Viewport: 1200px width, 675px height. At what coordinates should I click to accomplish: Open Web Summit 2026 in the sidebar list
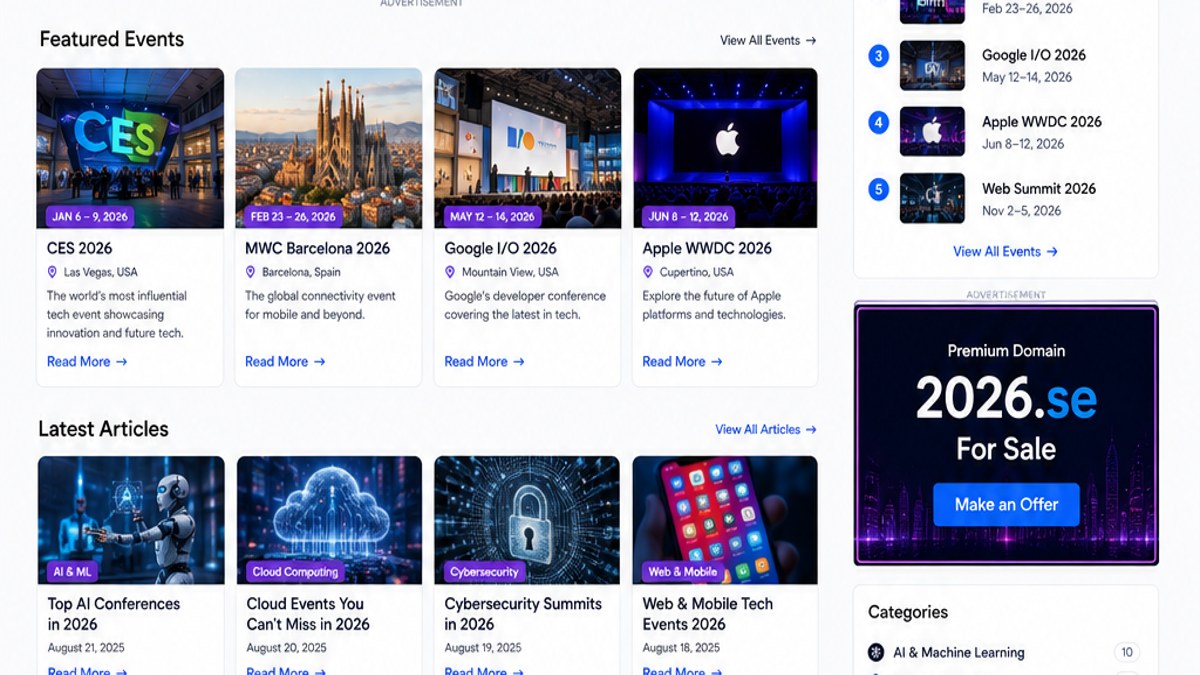(1038, 188)
